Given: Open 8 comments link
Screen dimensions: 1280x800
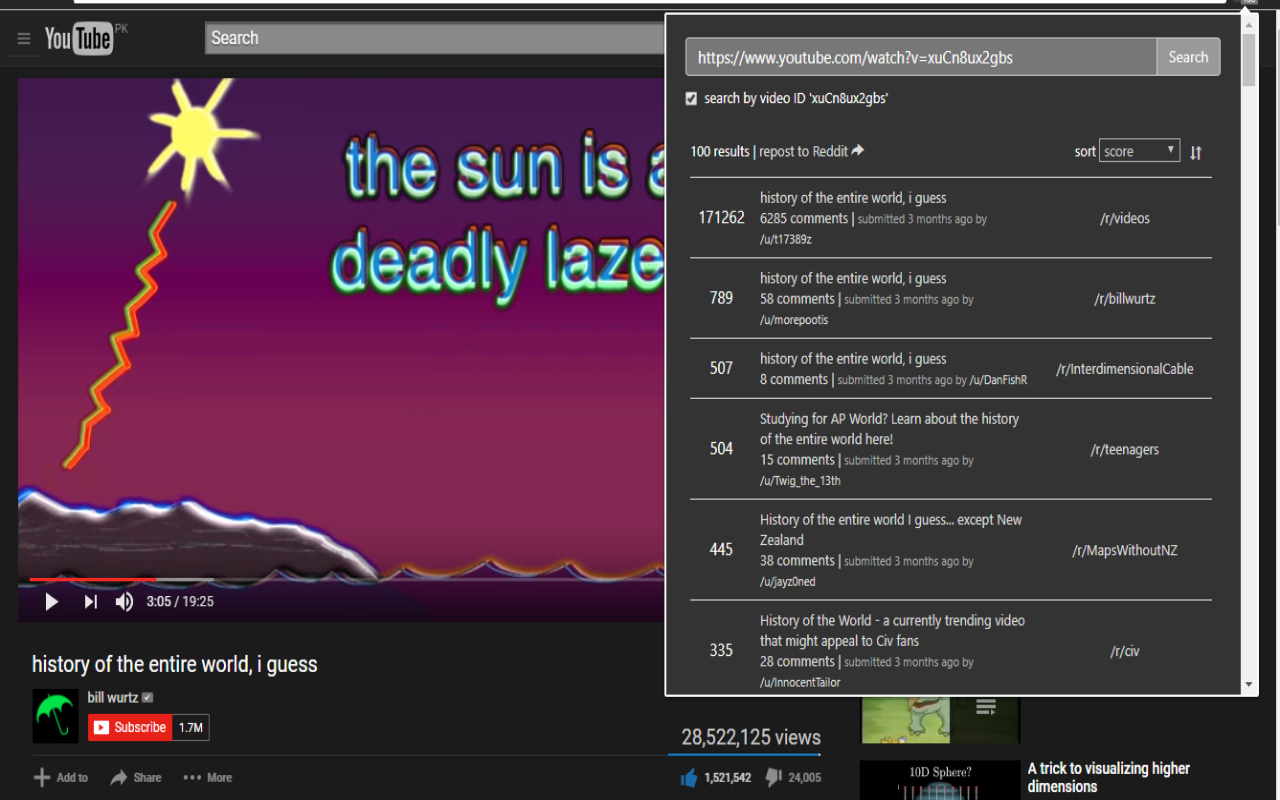Looking at the screenshot, I should (794, 379).
